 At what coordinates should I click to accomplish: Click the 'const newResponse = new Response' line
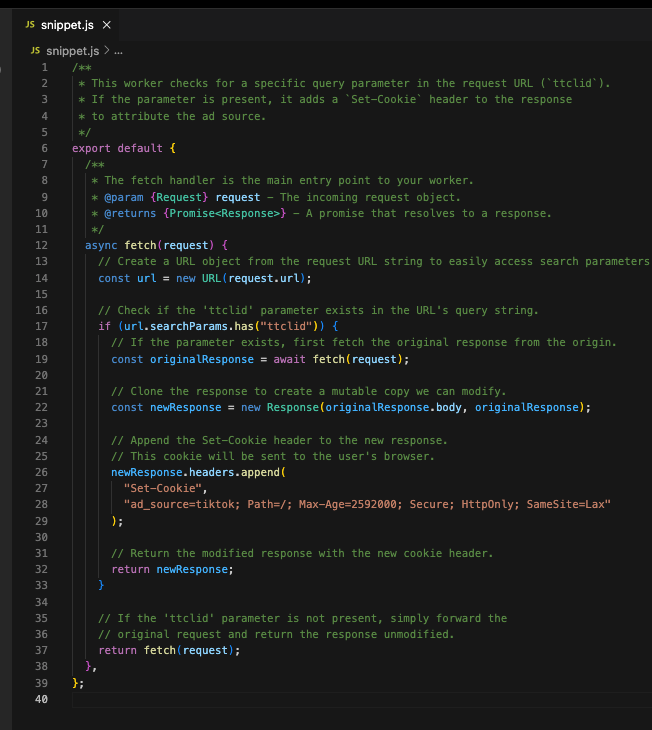pos(351,407)
